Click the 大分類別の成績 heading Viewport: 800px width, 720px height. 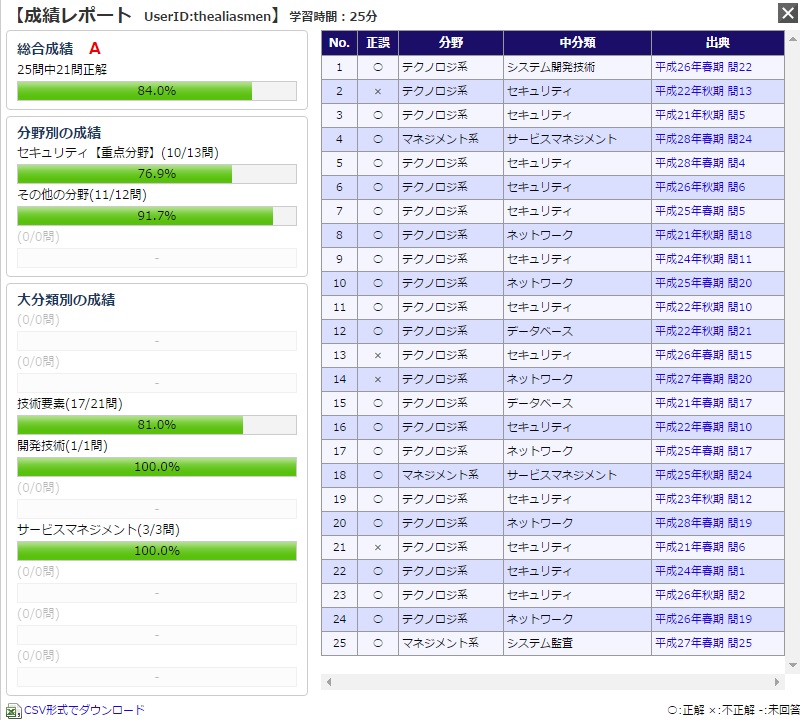(66, 300)
